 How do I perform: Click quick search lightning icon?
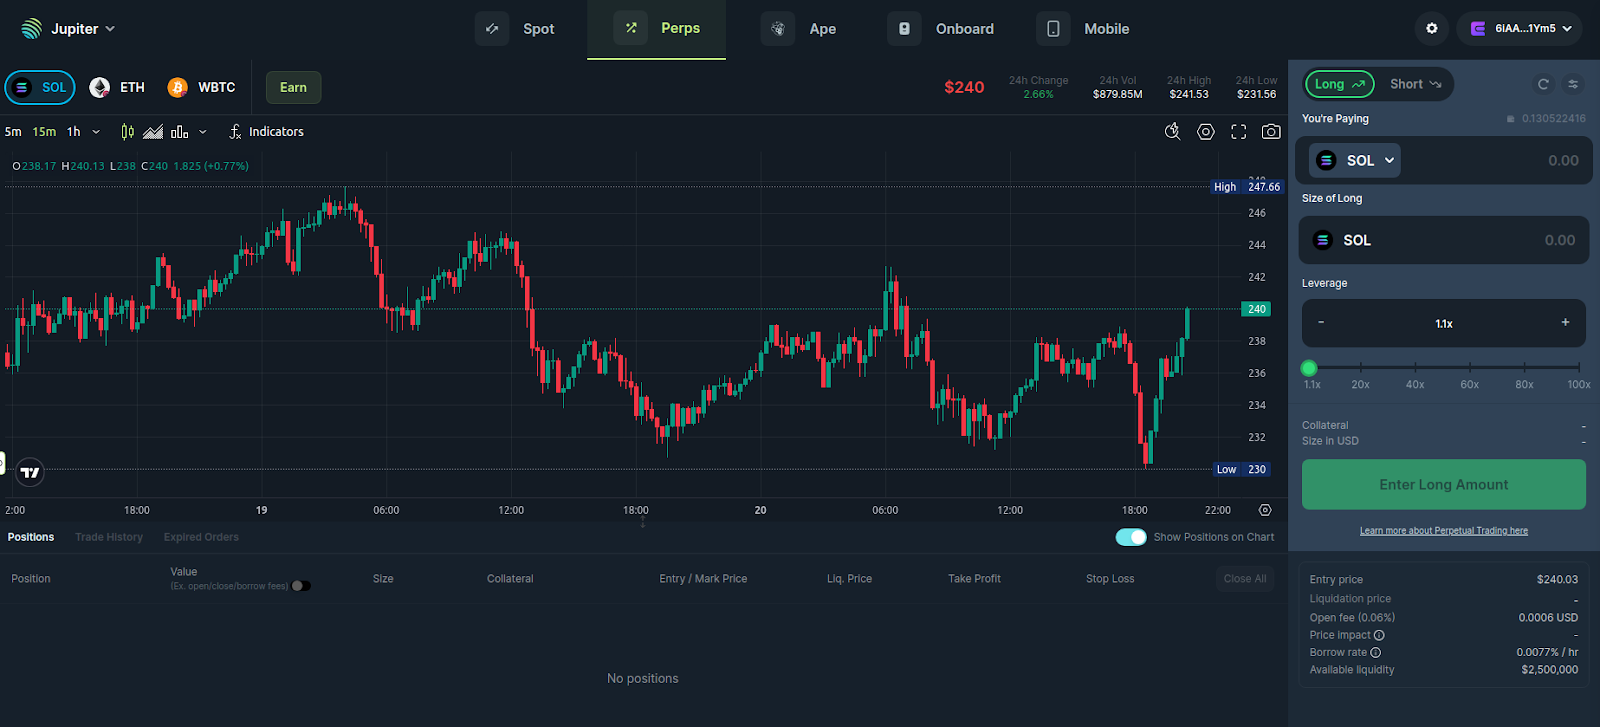pyautogui.click(x=1173, y=132)
